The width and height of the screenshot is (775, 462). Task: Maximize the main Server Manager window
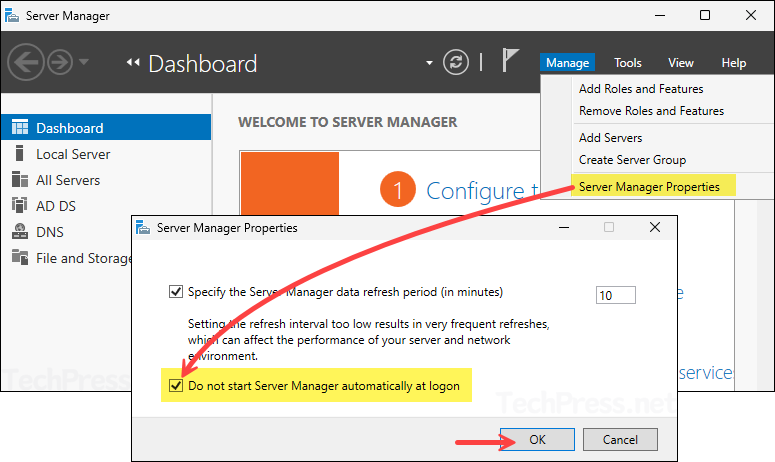tap(705, 15)
